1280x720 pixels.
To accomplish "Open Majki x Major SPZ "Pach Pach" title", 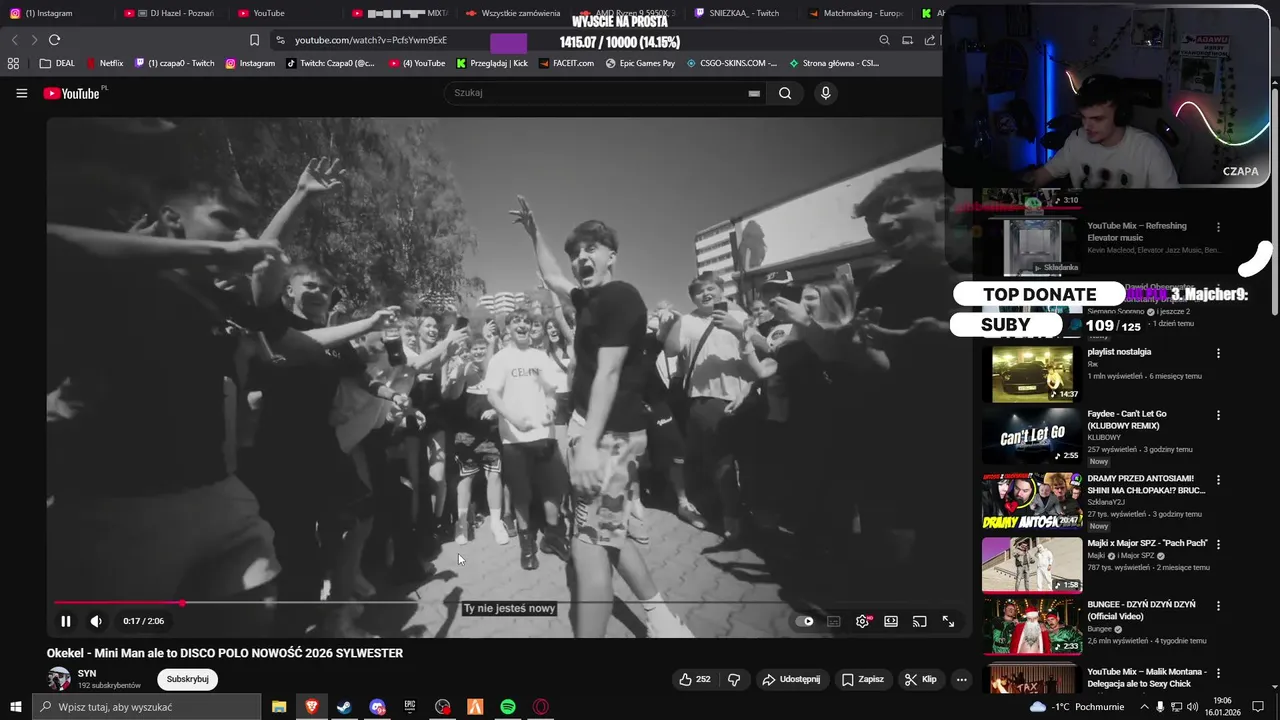I will click(x=1147, y=543).
